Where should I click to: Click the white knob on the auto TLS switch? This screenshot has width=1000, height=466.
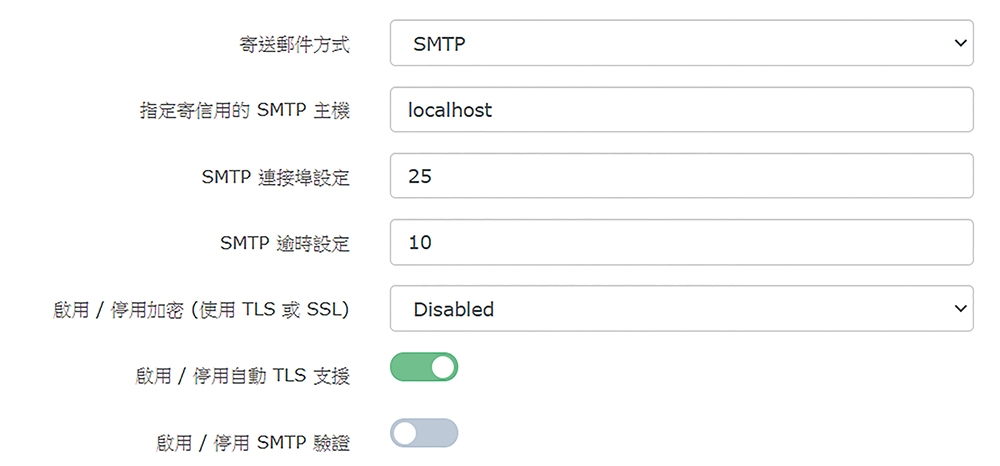(x=443, y=367)
